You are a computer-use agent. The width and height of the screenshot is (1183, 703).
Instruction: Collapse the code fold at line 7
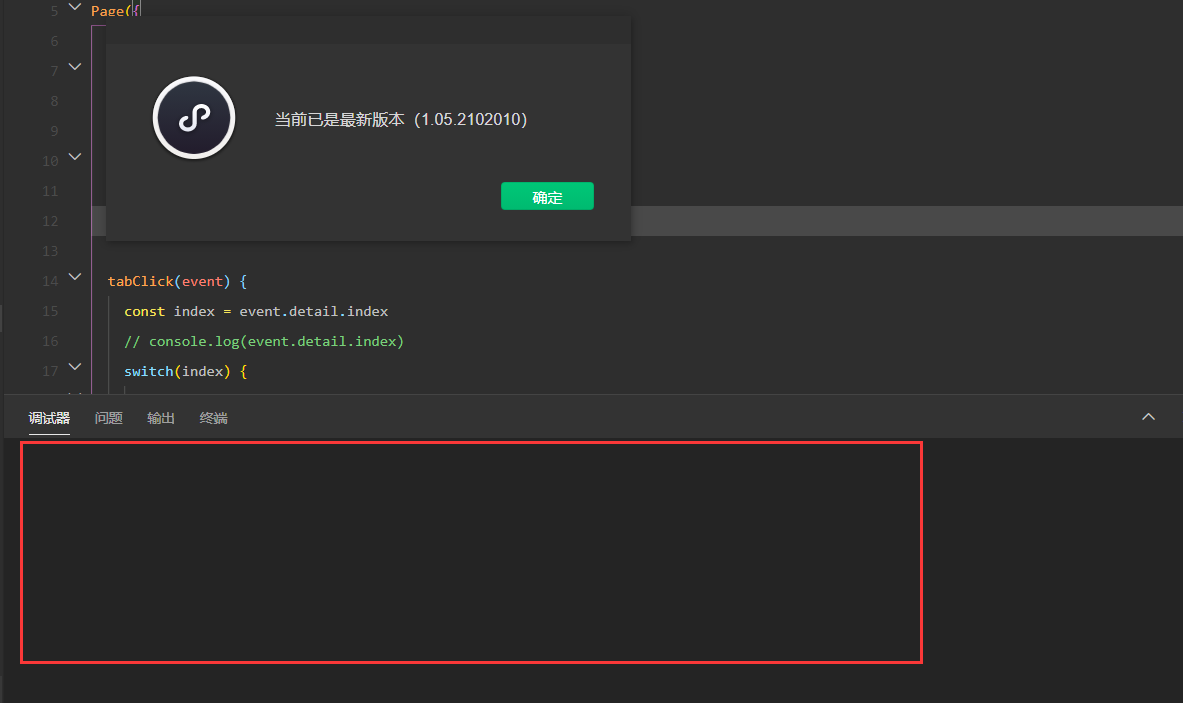pos(75,66)
